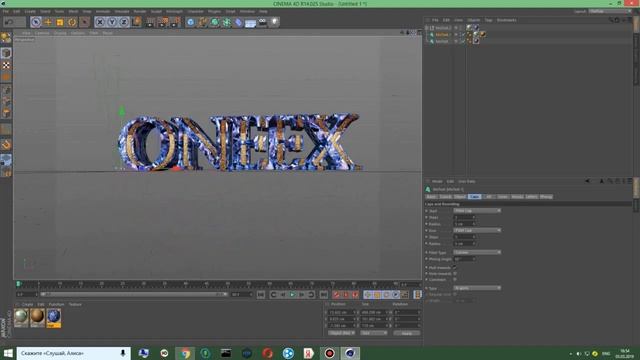Image resolution: width=640 pixels, height=360 pixels.
Task: Click the Play Forwards button in timeline
Action: [x=292, y=294]
